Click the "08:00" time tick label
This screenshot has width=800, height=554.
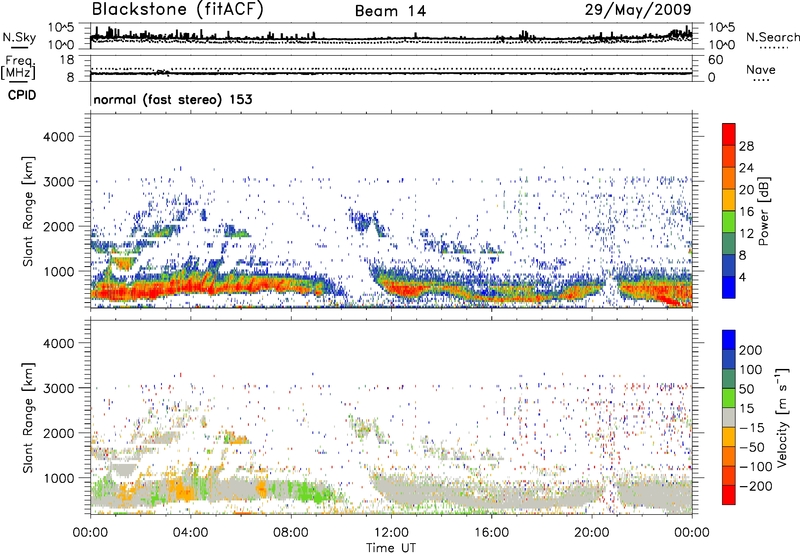tap(291, 533)
